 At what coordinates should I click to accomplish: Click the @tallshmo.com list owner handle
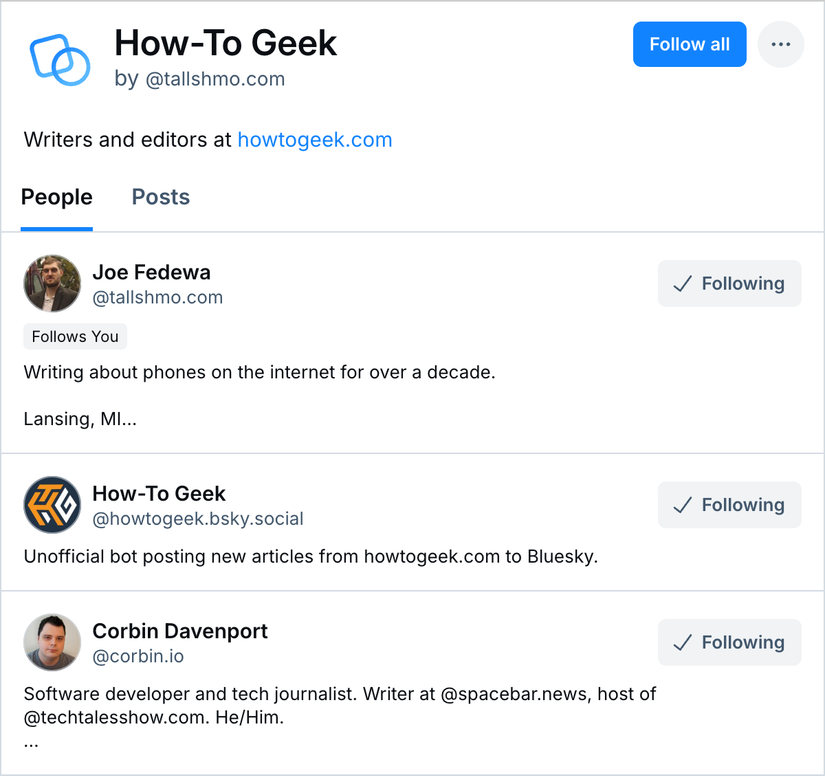[216, 78]
